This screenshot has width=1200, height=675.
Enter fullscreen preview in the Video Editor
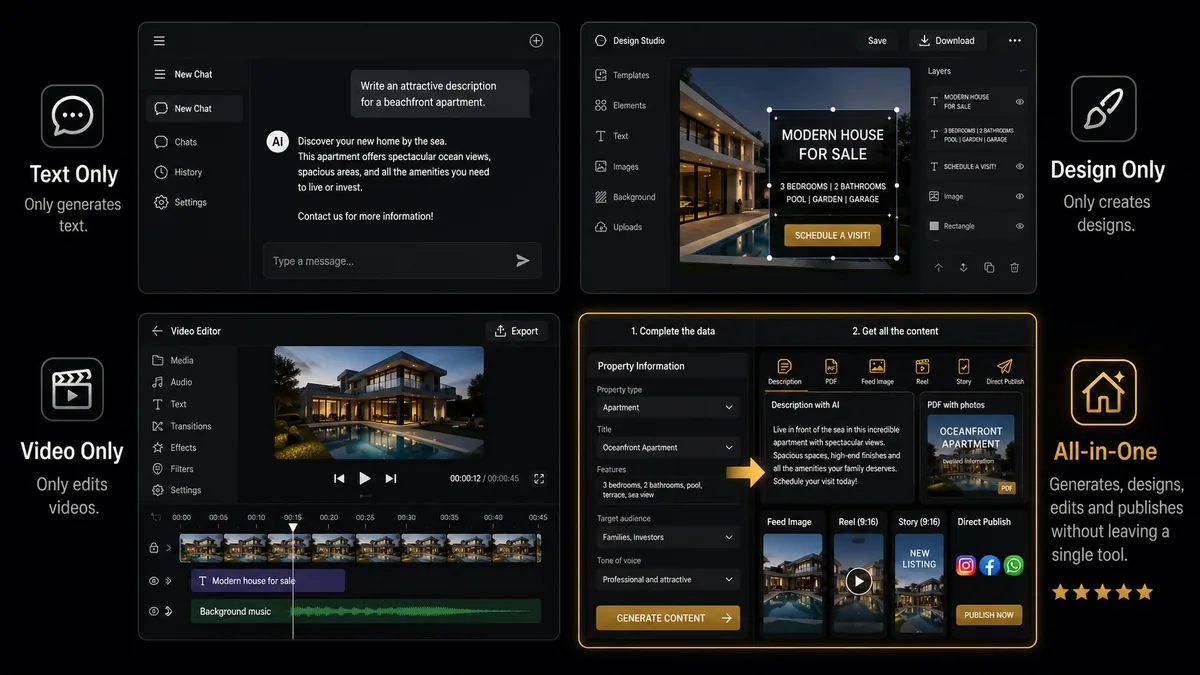[539, 479]
